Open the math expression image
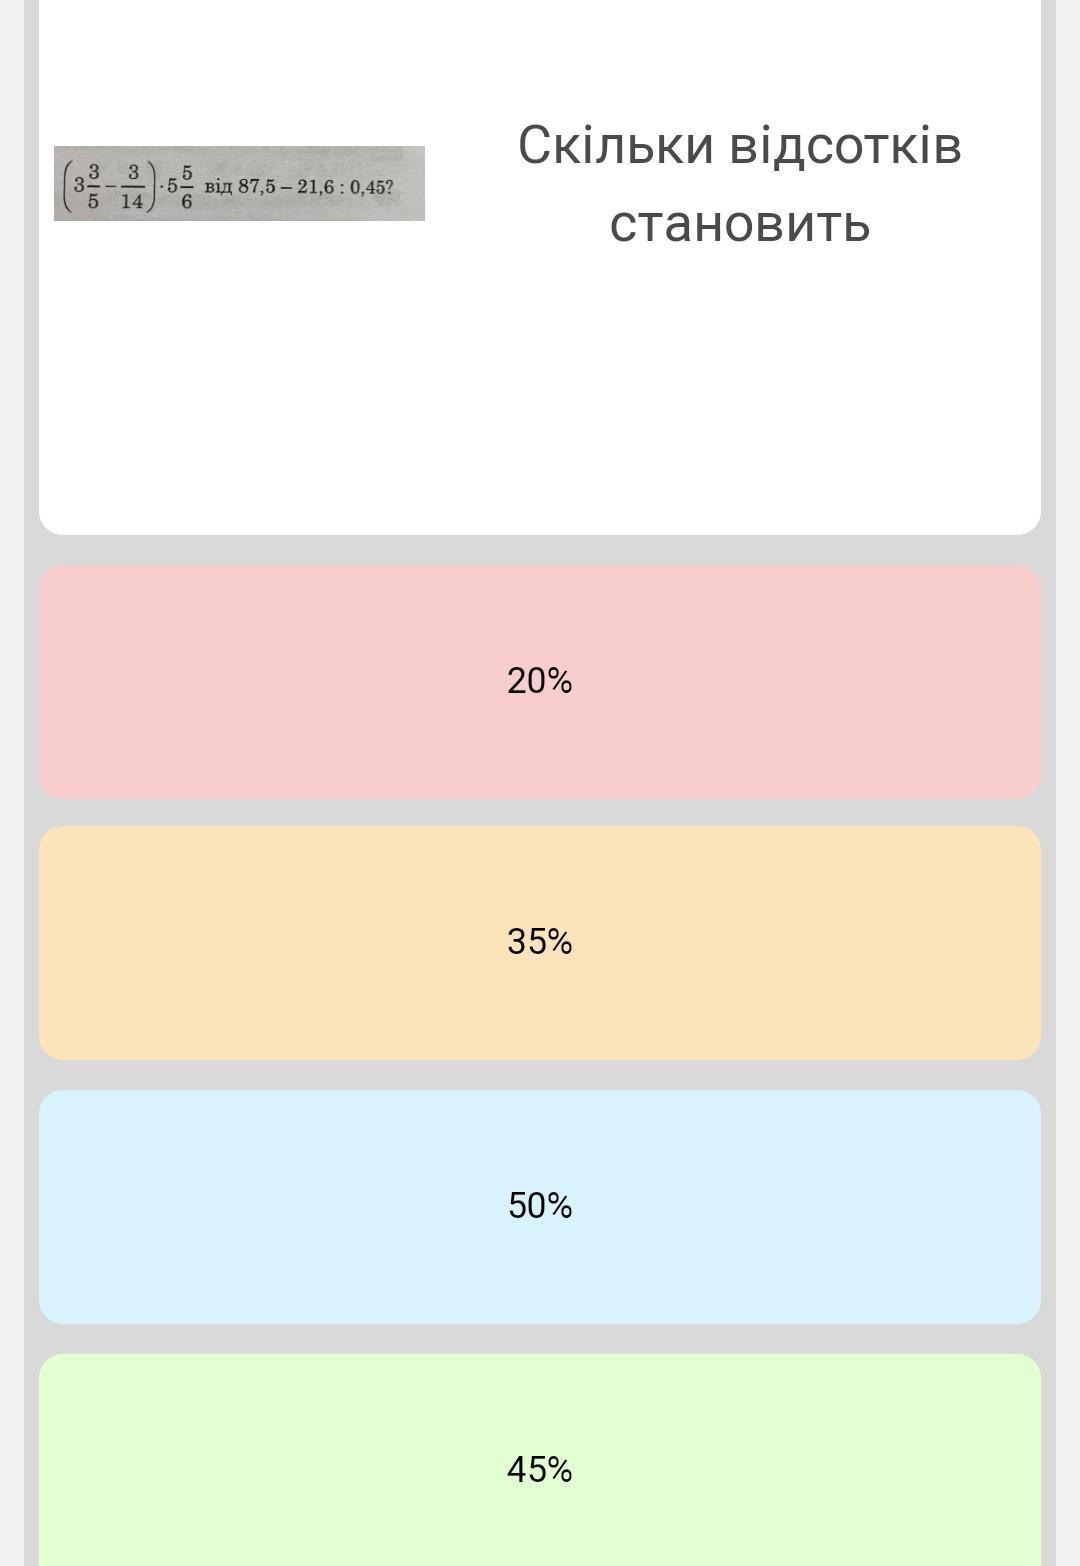 coord(239,184)
